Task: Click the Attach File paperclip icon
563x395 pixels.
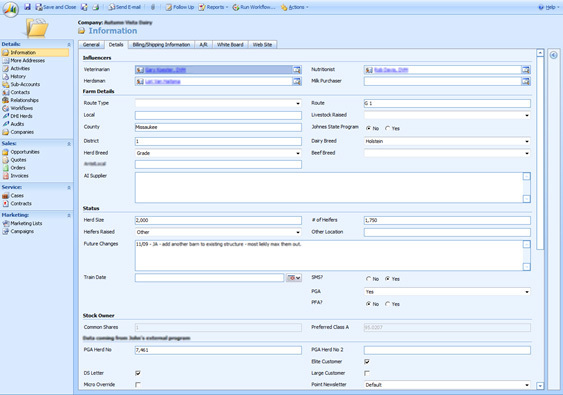Action: click(x=153, y=7)
